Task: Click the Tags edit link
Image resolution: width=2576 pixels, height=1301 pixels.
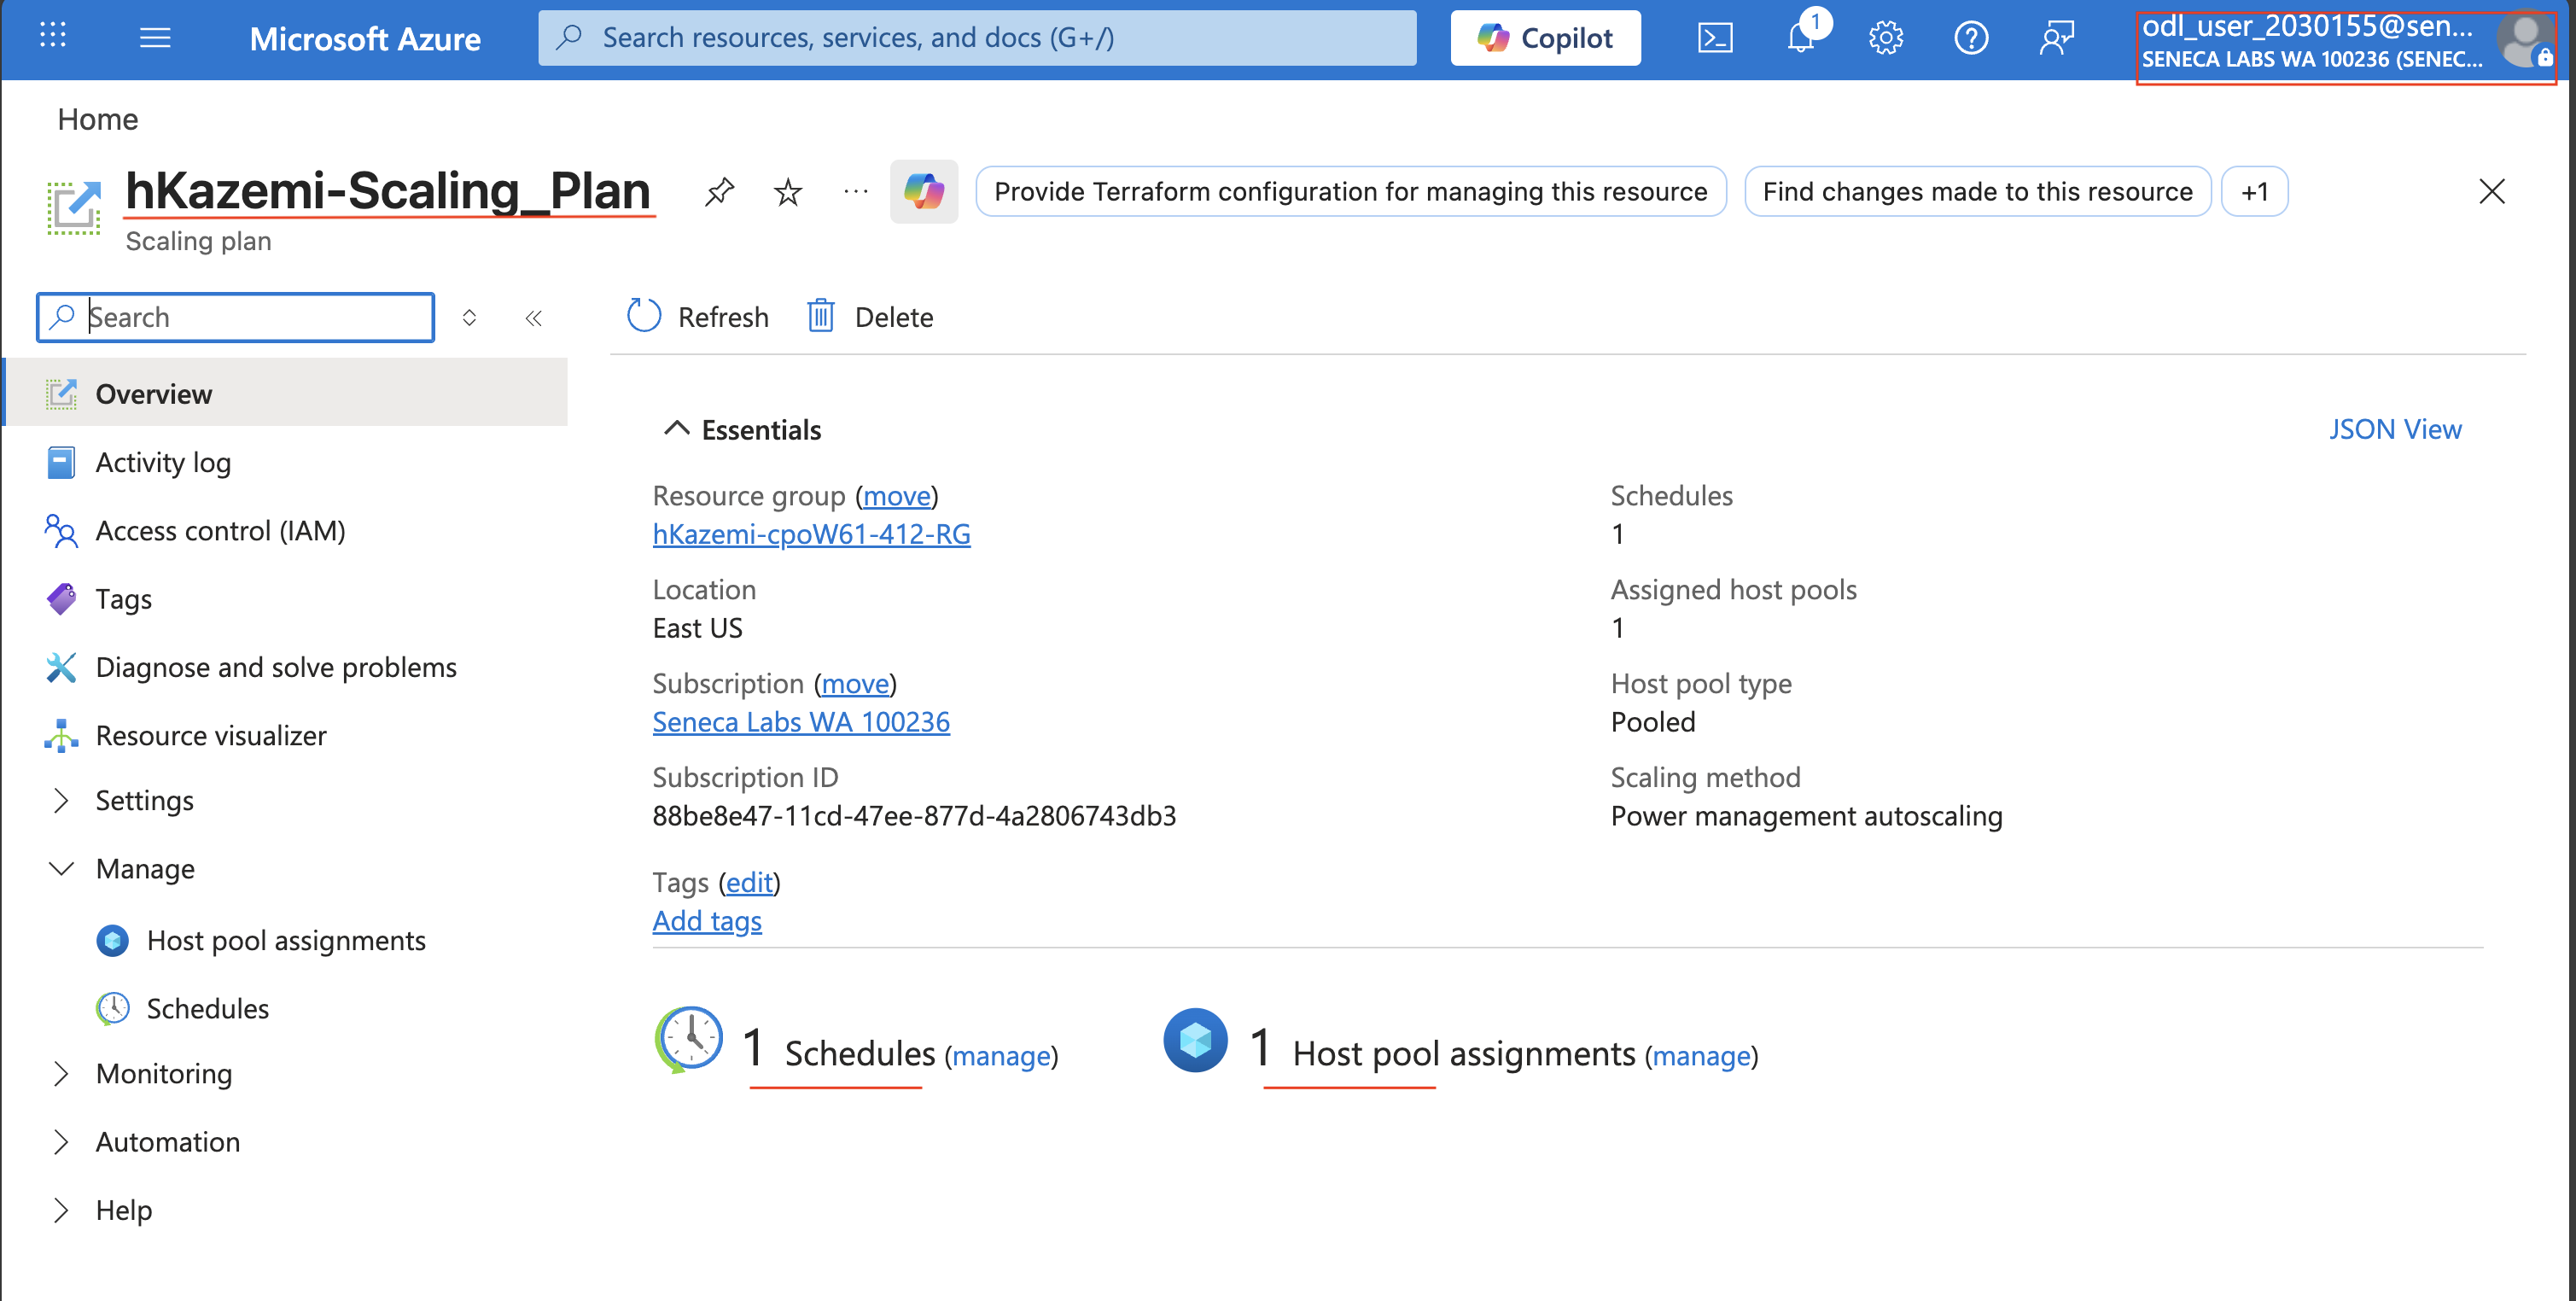Action: 750,882
